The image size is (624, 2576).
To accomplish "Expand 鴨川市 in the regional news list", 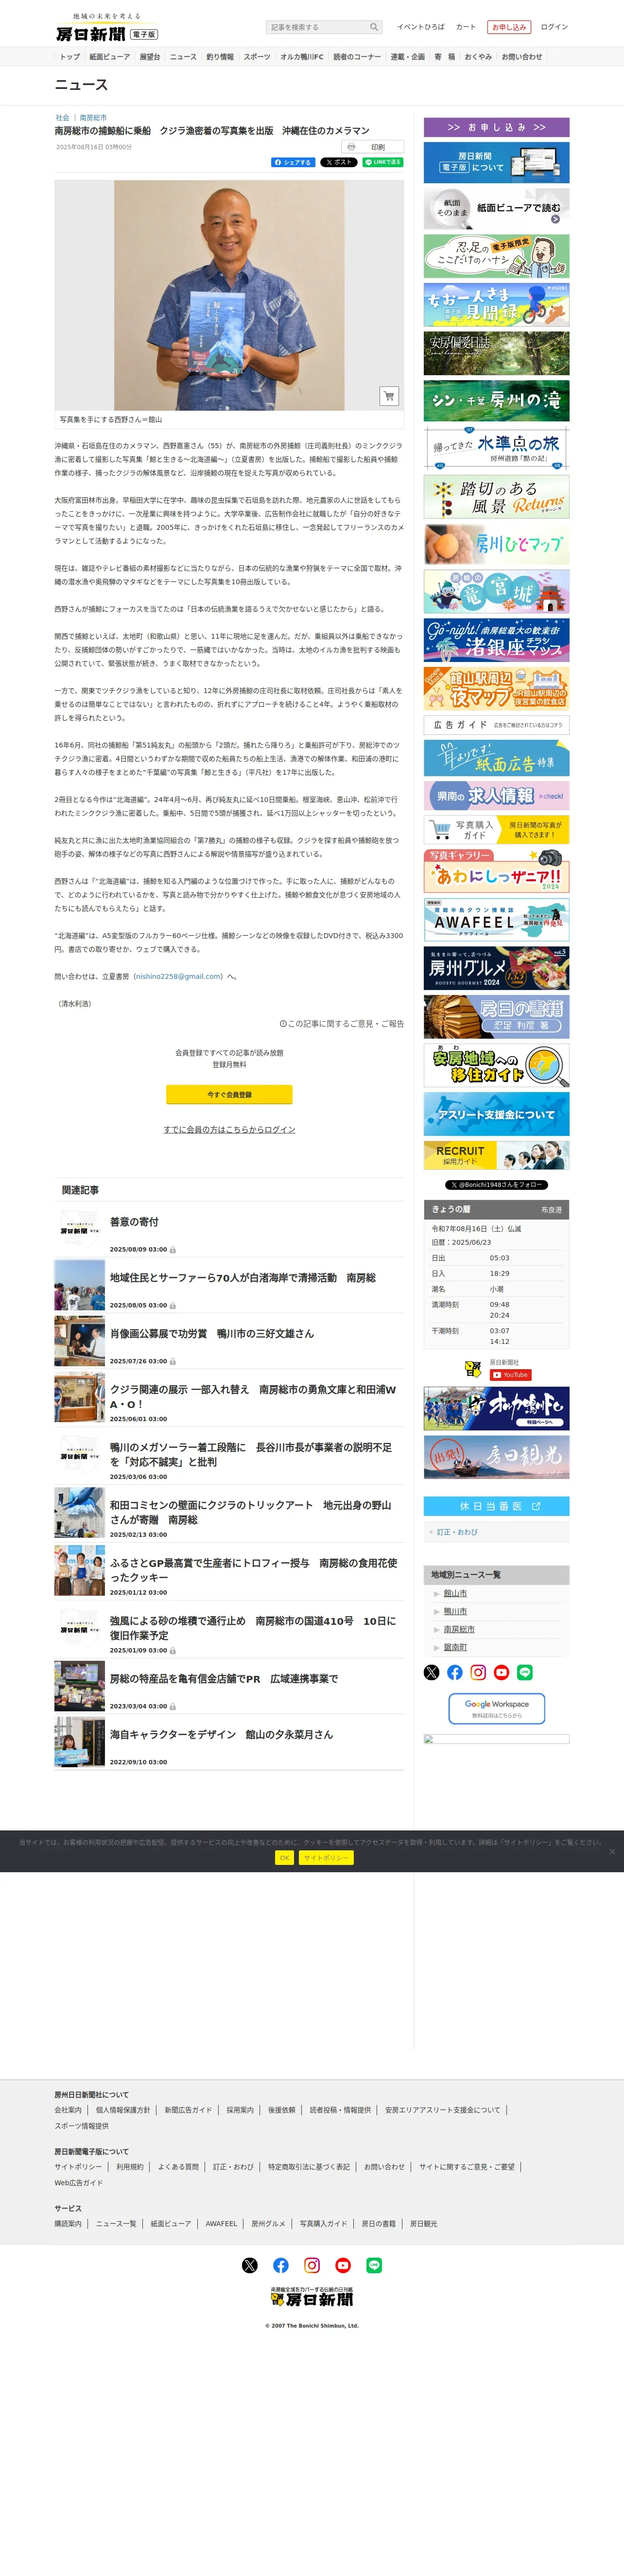I will [x=455, y=1612].
